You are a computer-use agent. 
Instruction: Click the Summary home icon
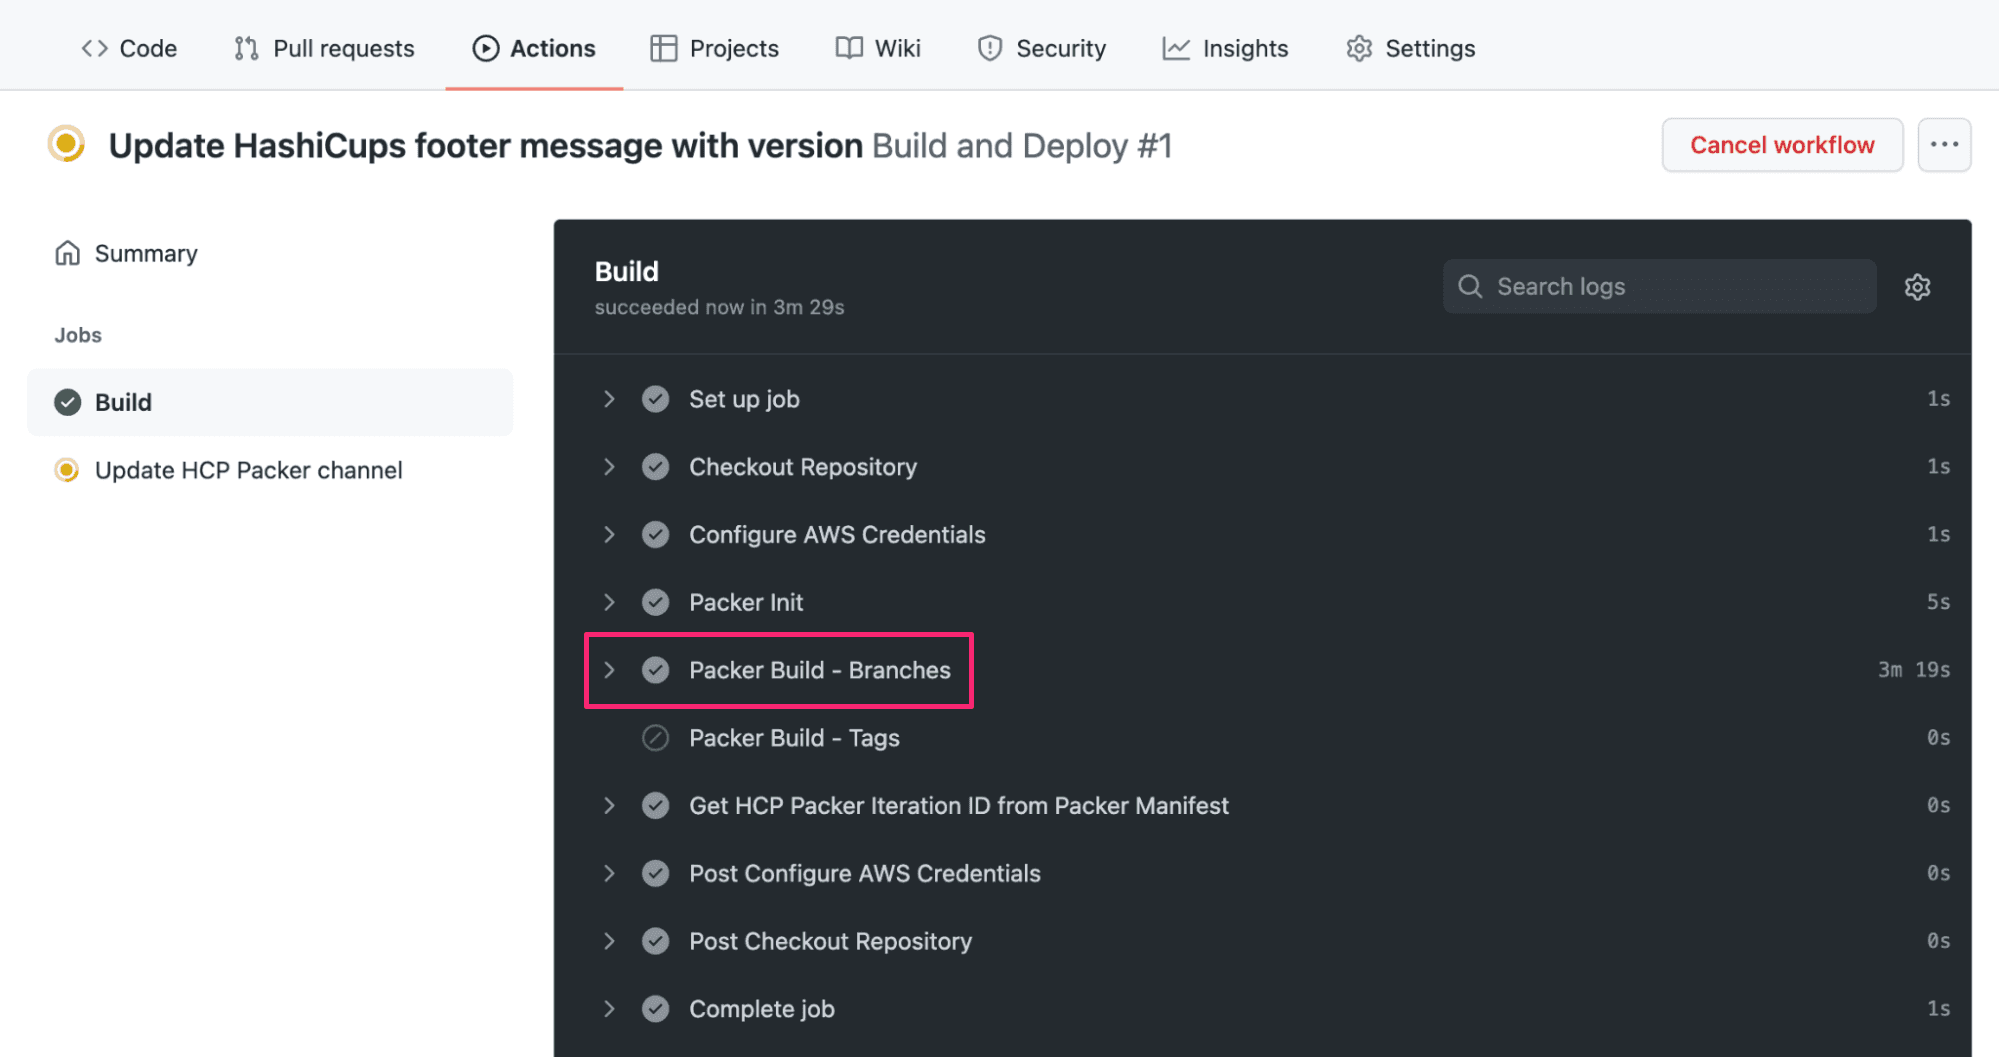(67, 253)
